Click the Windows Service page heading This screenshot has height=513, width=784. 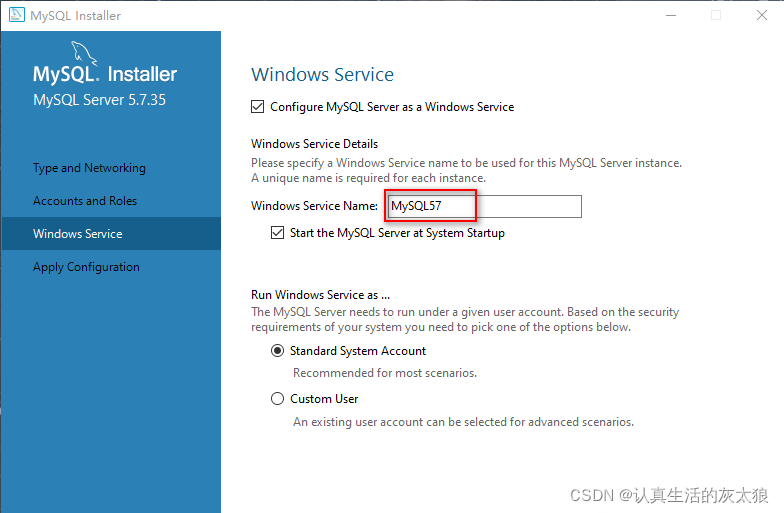tap(322, 74)
